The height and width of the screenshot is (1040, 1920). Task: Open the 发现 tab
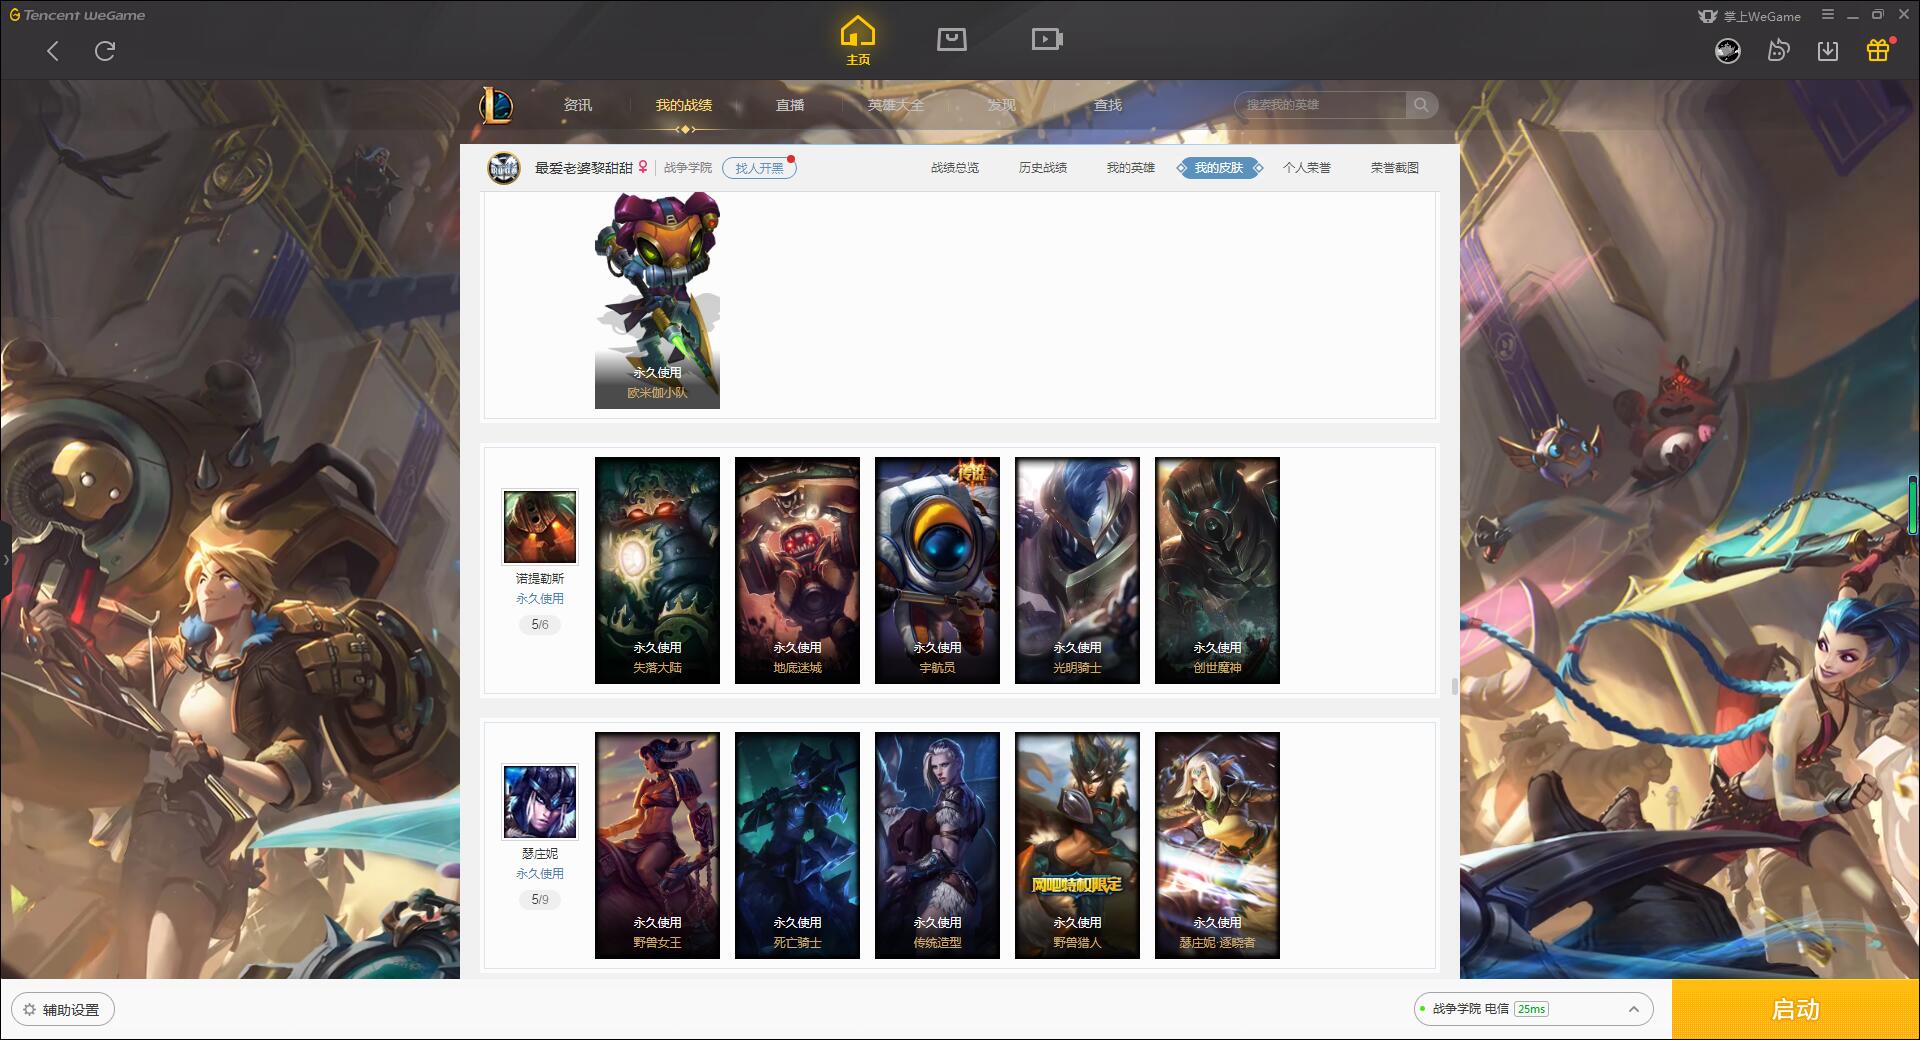1002,105
